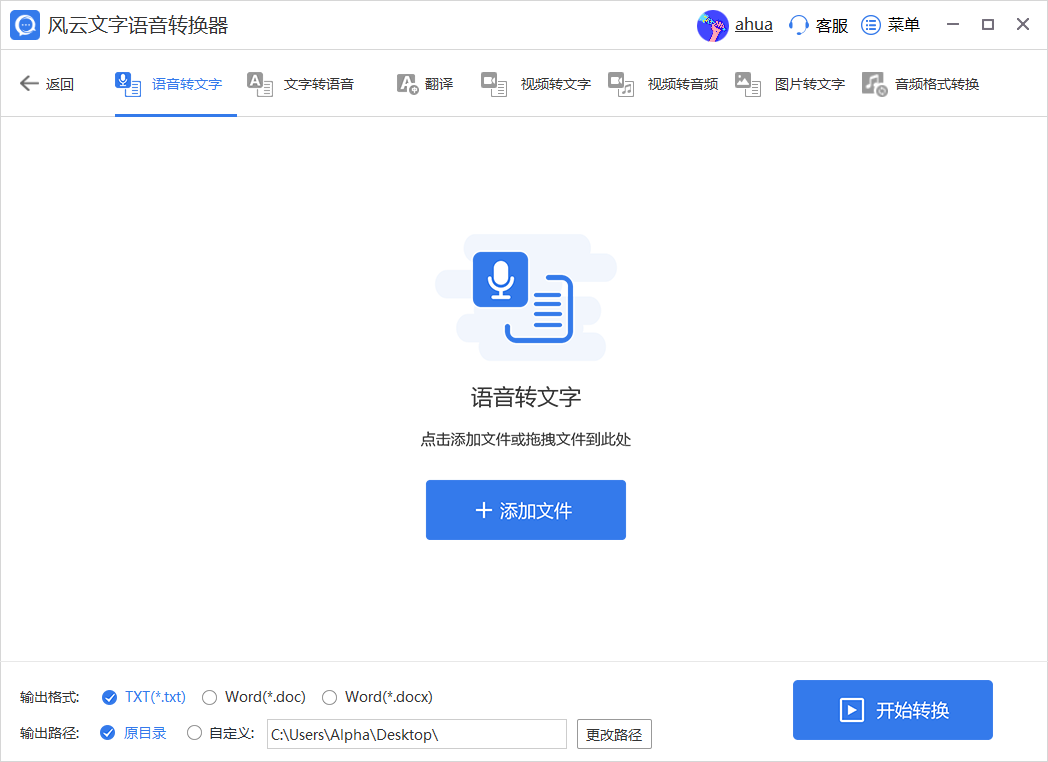Click the image-to-text tab icon
Viewport: 1048px width, 762px height.
(x=748, y=84)
